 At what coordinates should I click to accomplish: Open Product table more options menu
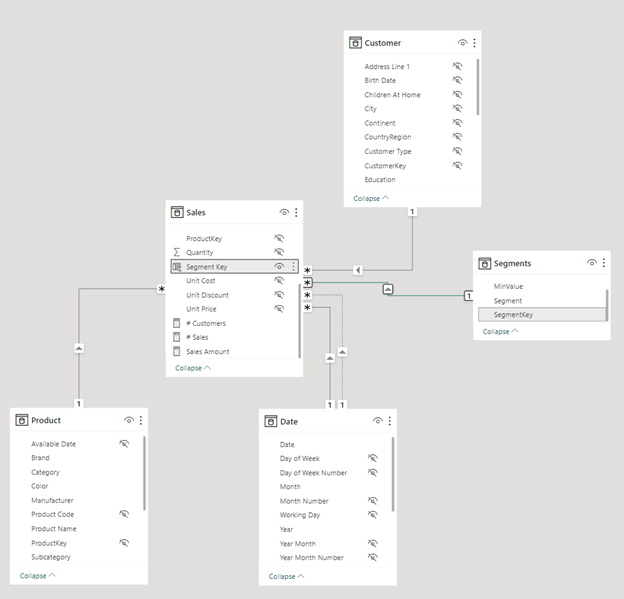(141, 420)
